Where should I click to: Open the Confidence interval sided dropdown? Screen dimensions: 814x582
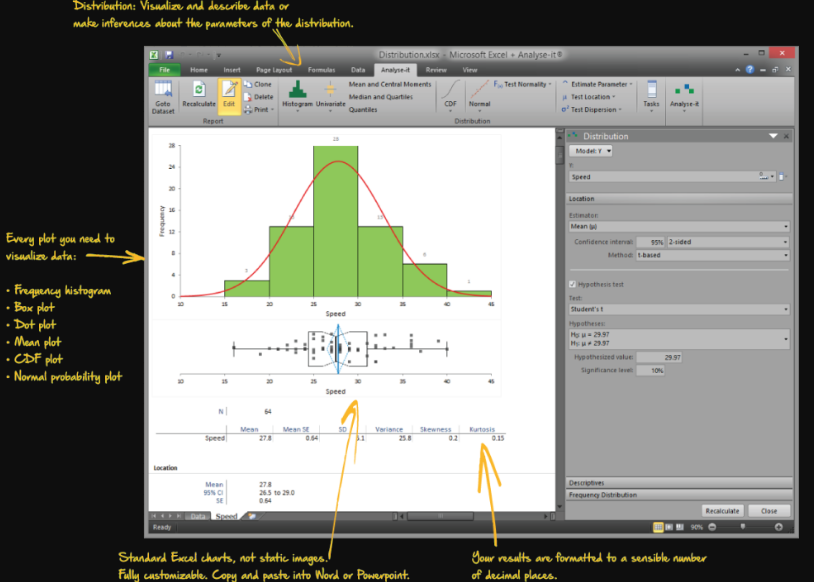click(786, 241)
